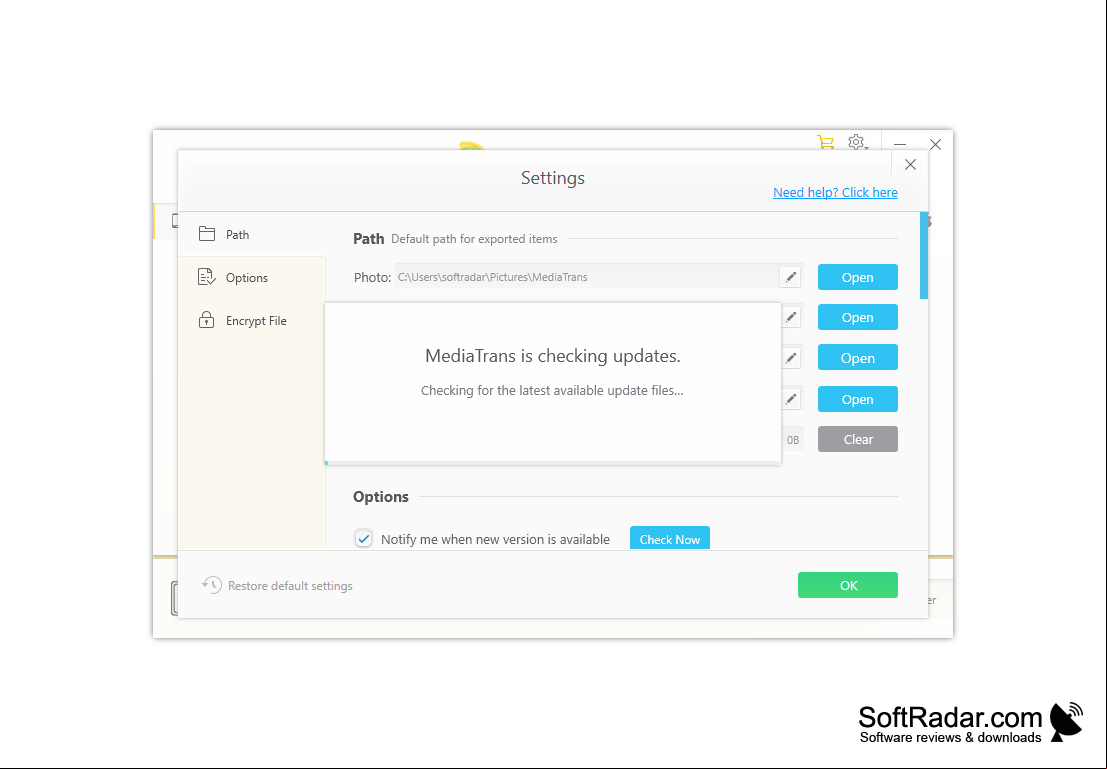Click the second pencil edit icon below Photo's
This screenshot has width=1107, height=769.
791,318
